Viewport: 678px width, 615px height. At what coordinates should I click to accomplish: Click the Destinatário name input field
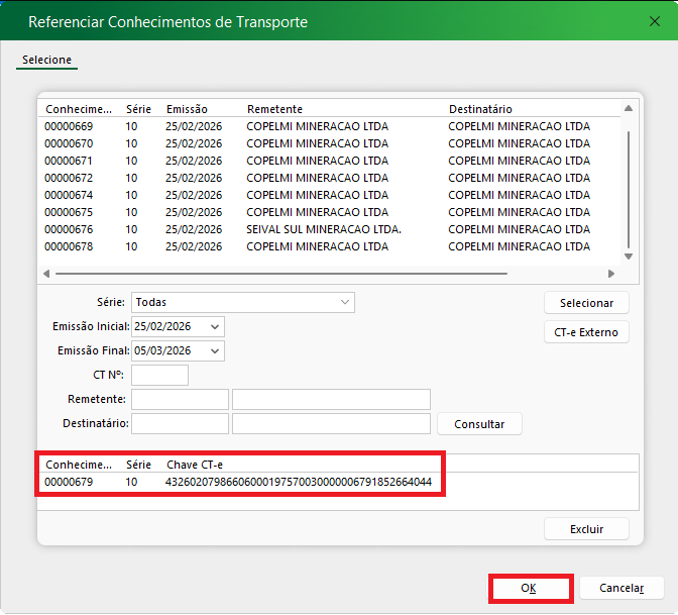(x=331, y=423)
